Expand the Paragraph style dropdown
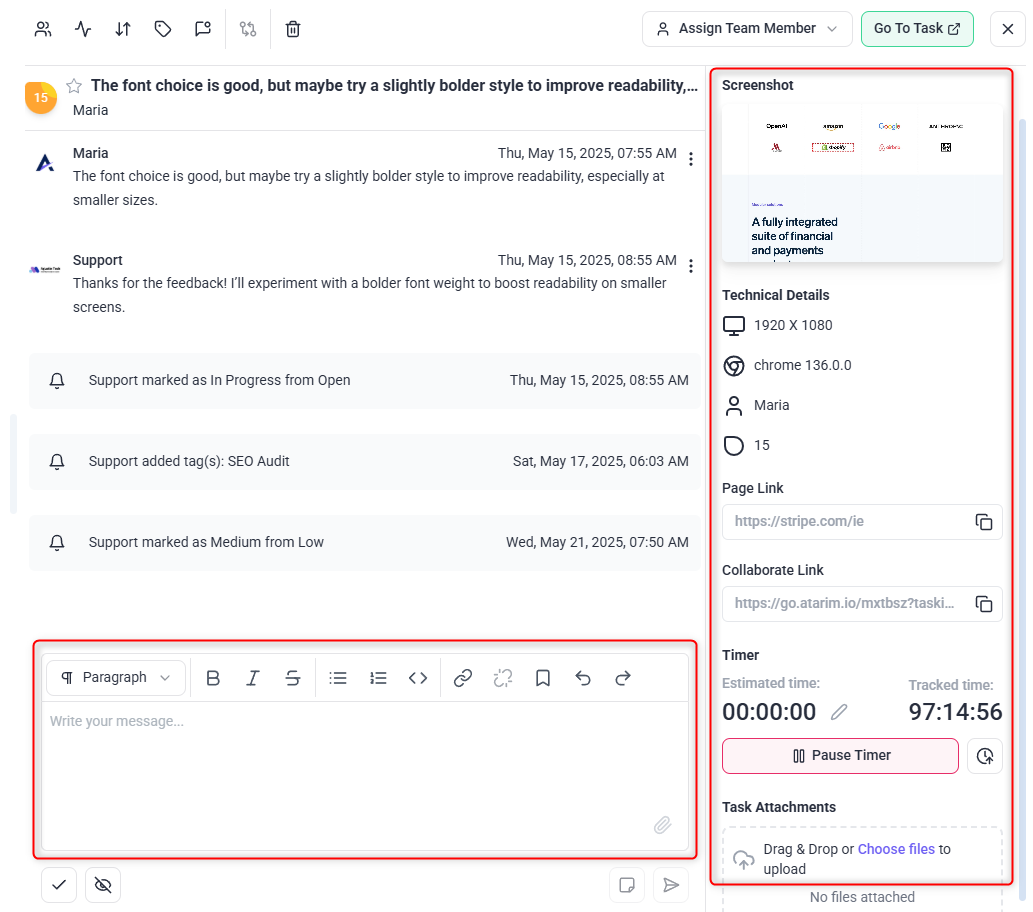This screenshot has height=912, width=1033. (116, 678)
